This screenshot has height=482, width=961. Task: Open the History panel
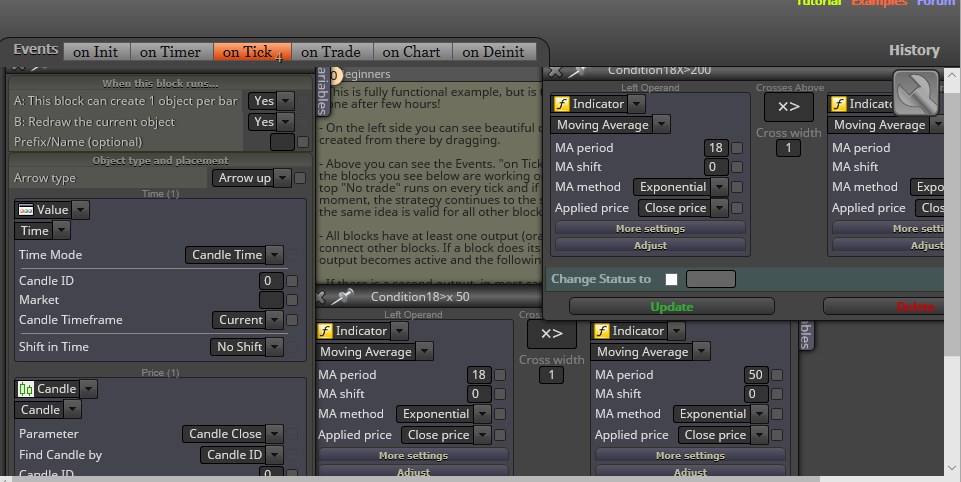click(x=914, y=50)
